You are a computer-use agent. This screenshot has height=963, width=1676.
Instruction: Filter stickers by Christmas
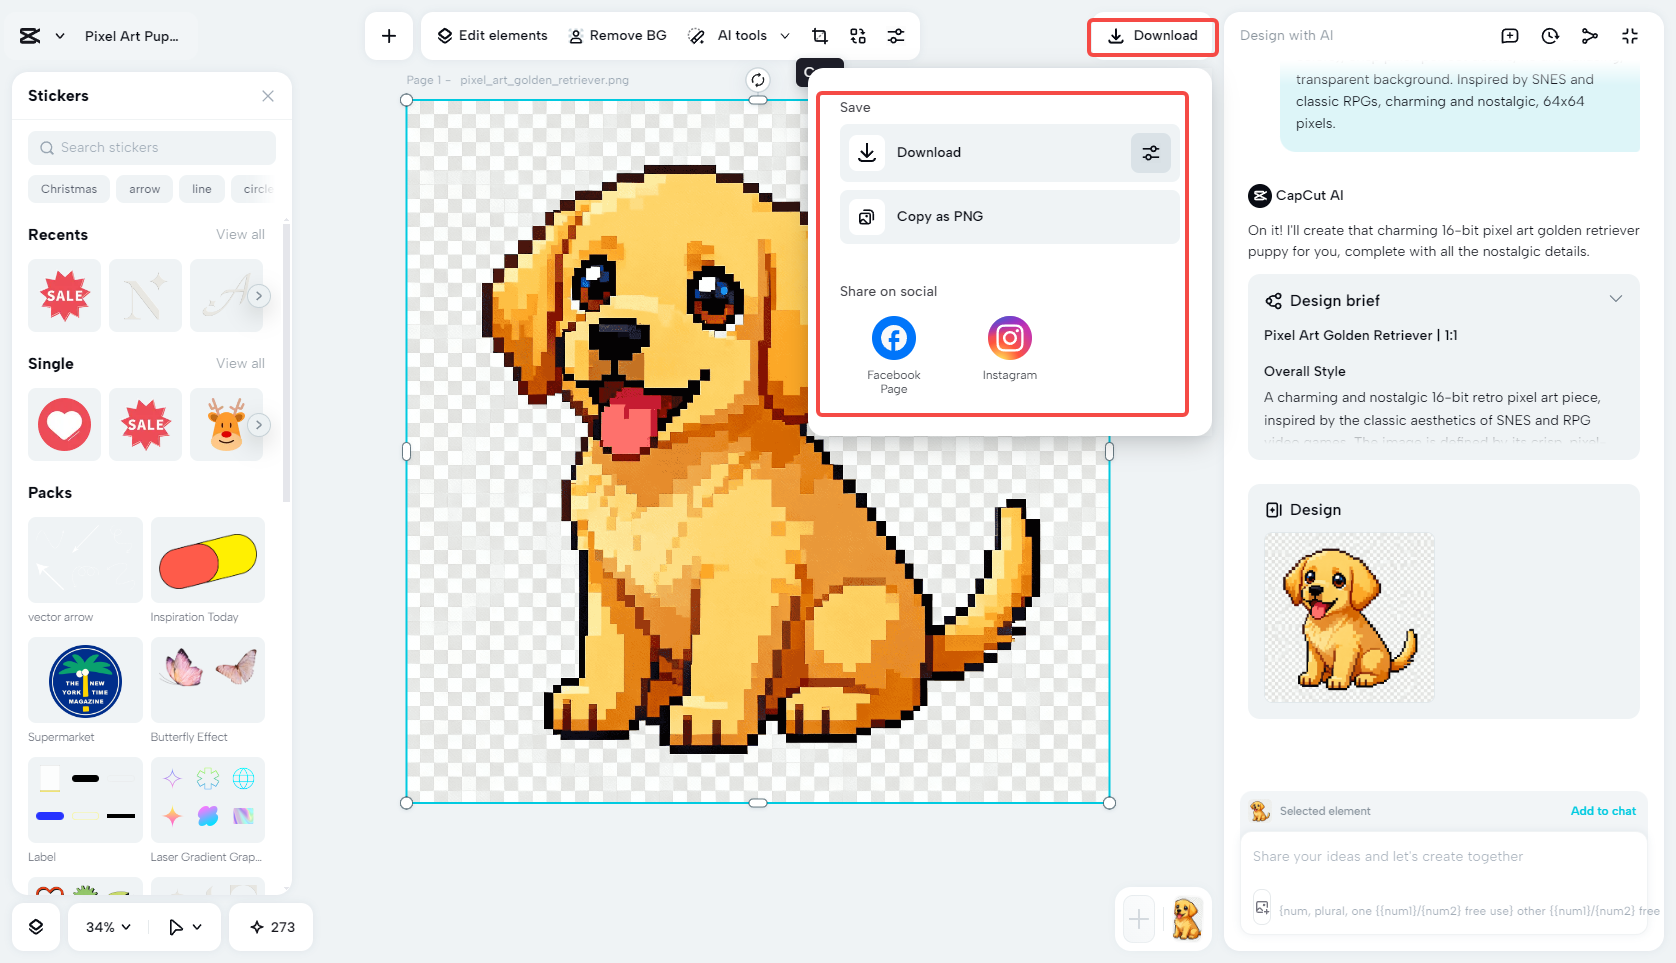(x=68, y=189)
